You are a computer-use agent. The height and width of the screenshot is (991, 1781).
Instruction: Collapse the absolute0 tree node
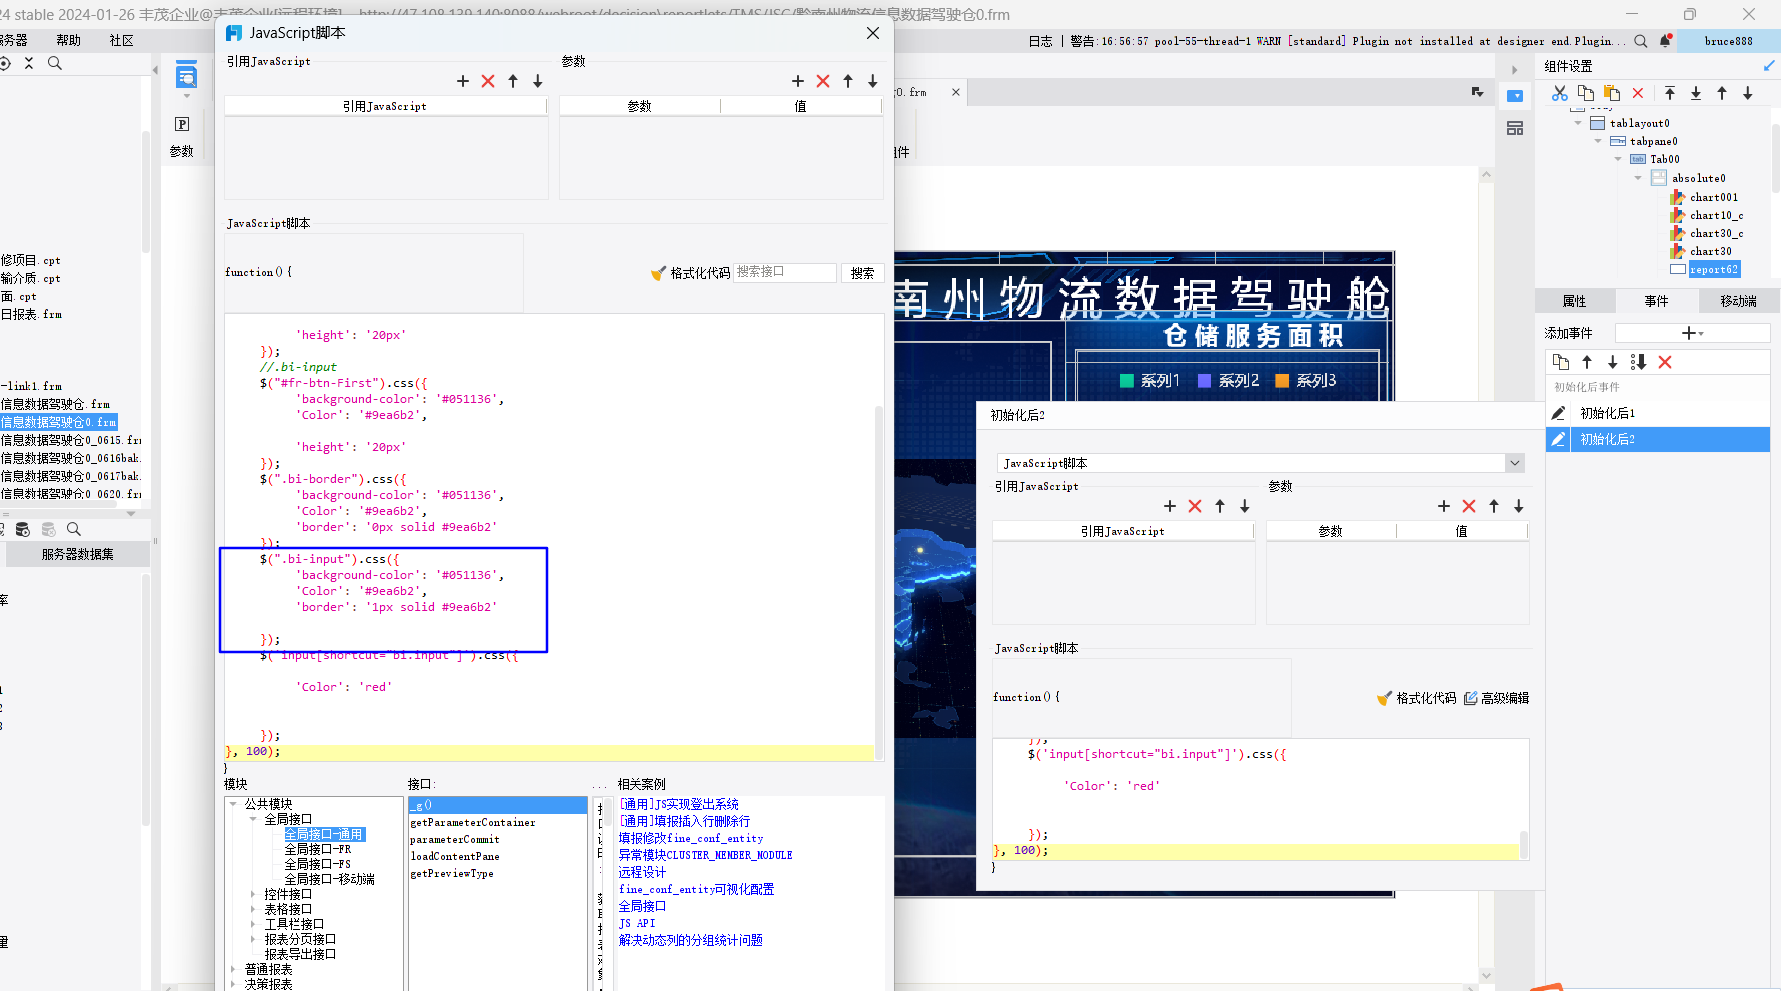point(1638,178)
